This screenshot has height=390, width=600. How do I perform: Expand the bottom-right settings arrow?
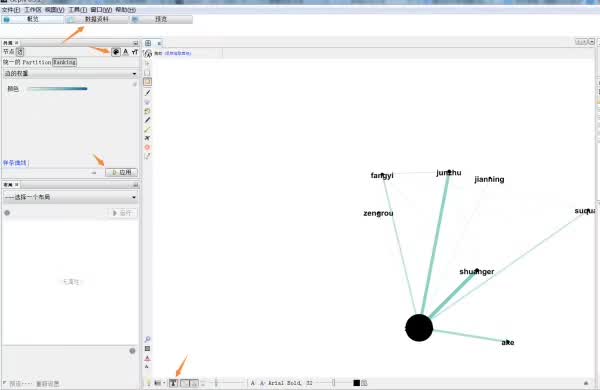pyautogui.click(x=586, y=383)
